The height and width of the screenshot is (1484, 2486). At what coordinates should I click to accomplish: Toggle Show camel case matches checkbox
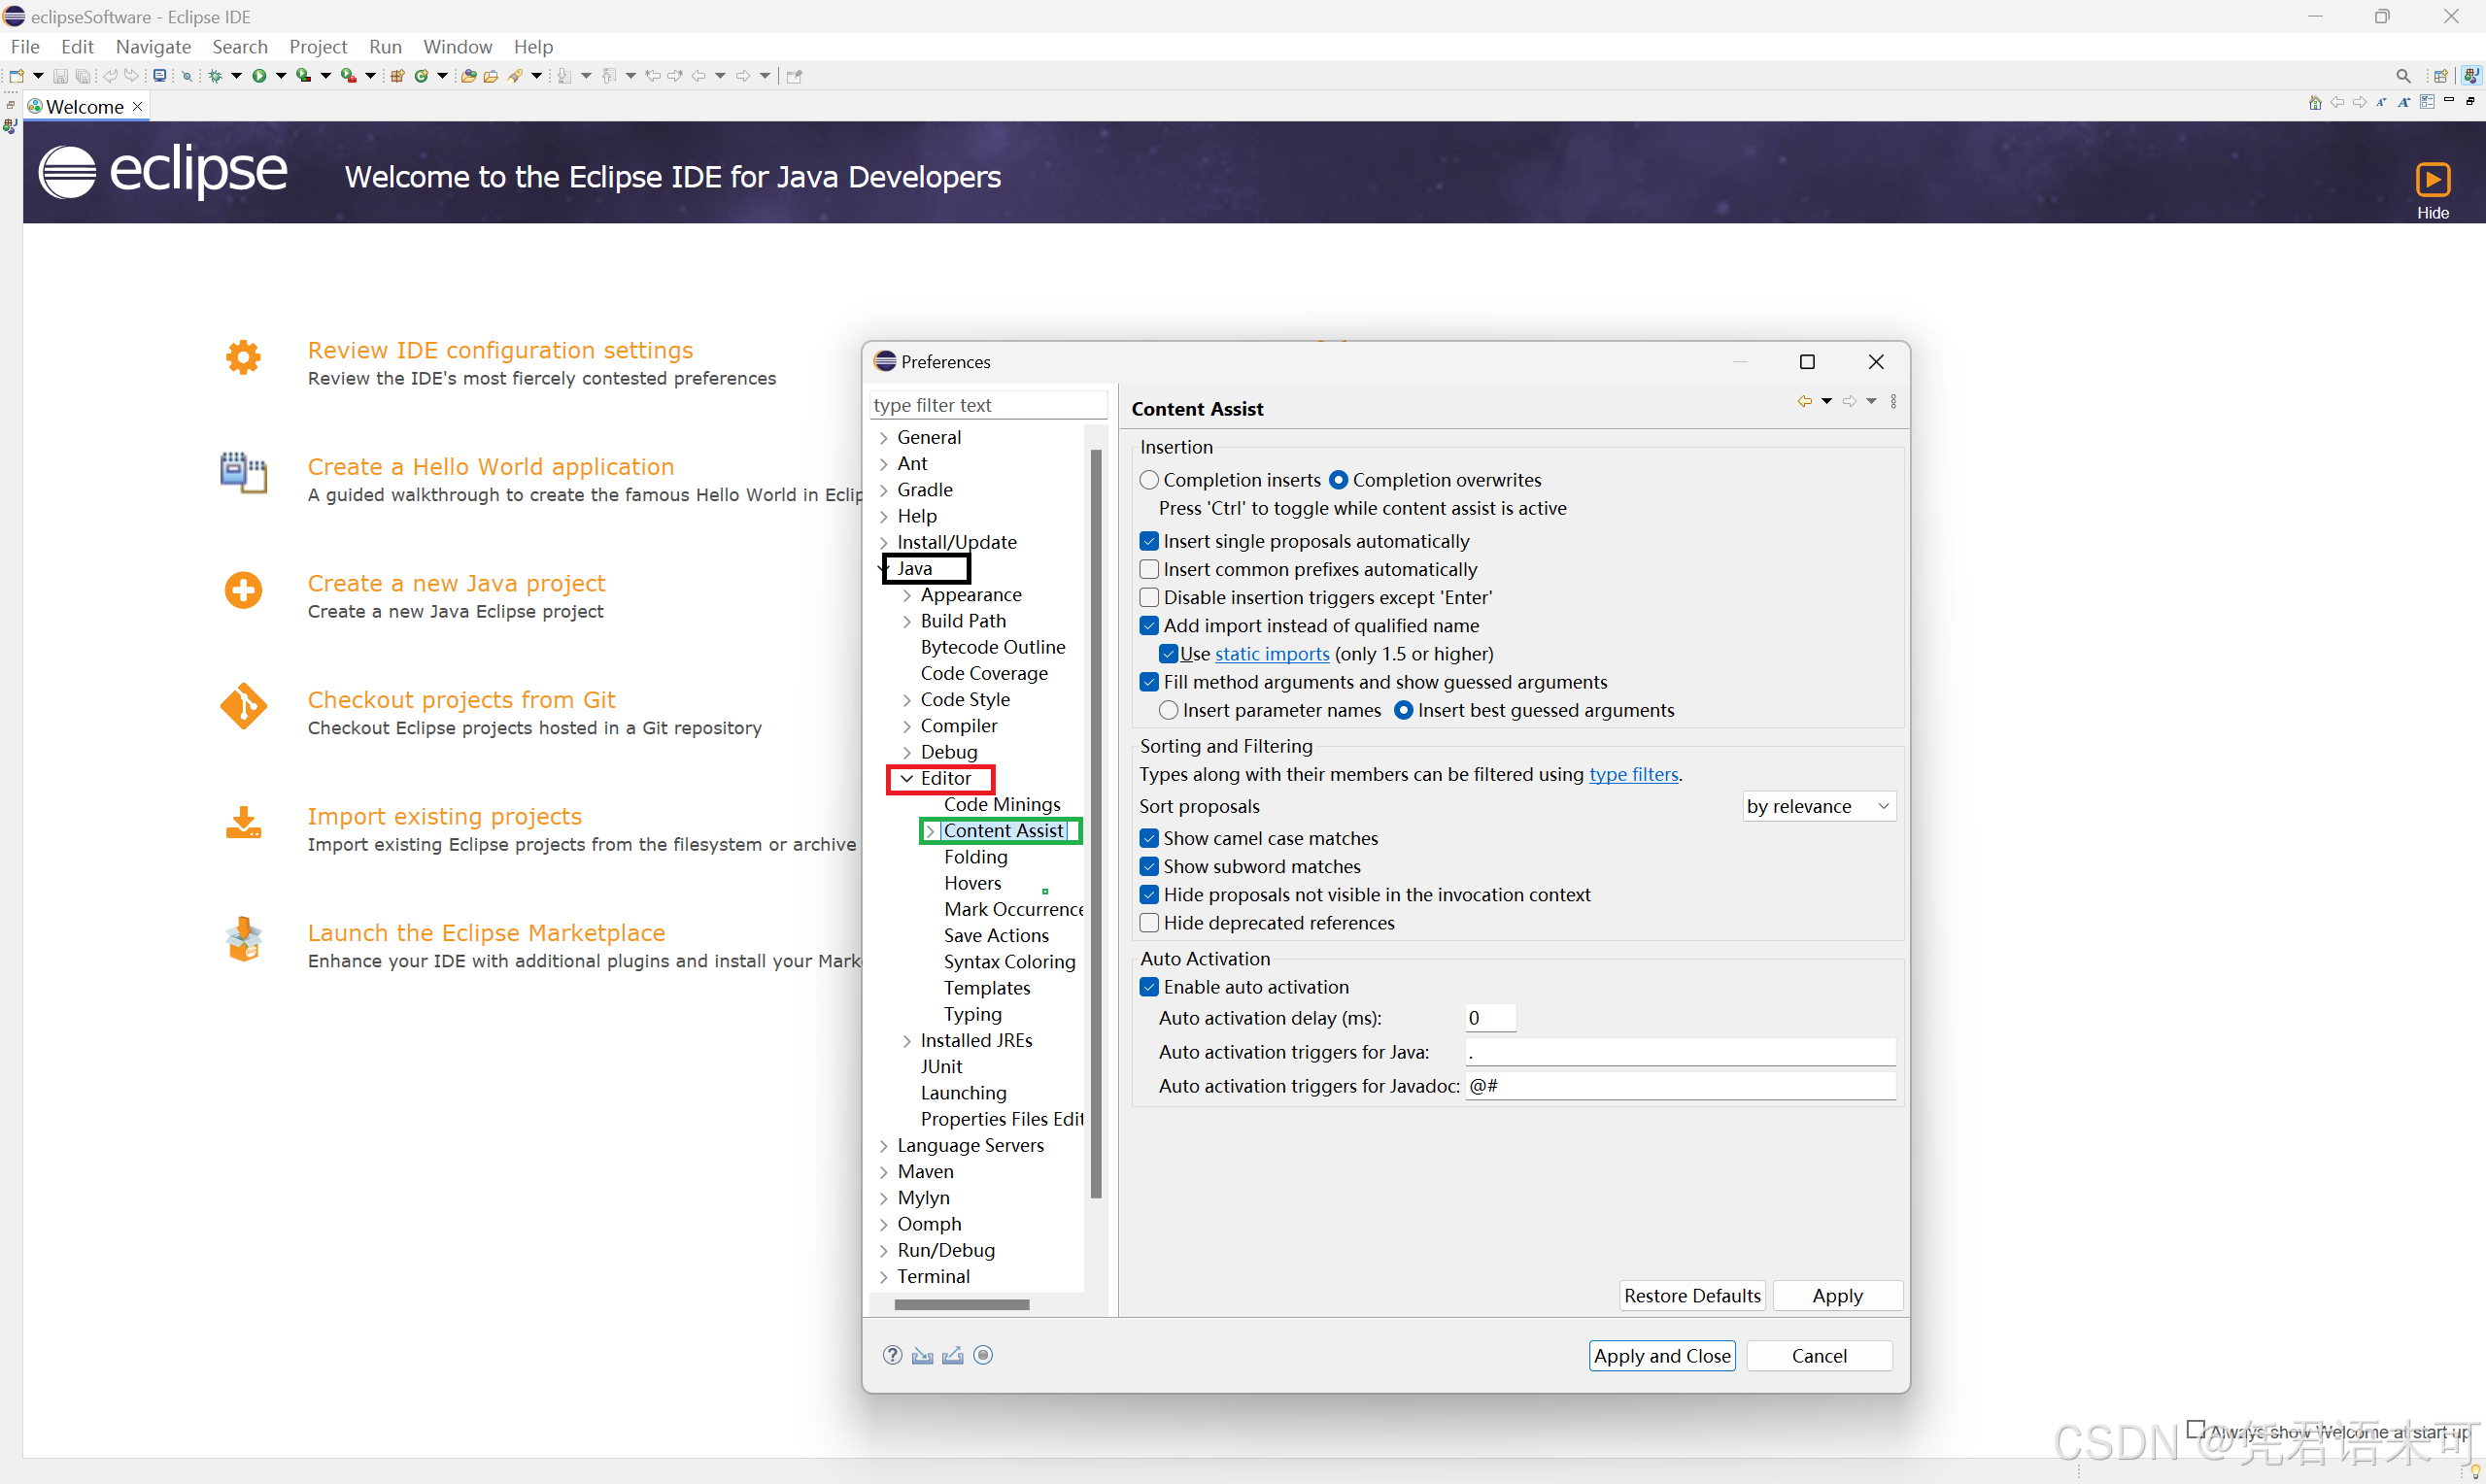coord(1149,838)
